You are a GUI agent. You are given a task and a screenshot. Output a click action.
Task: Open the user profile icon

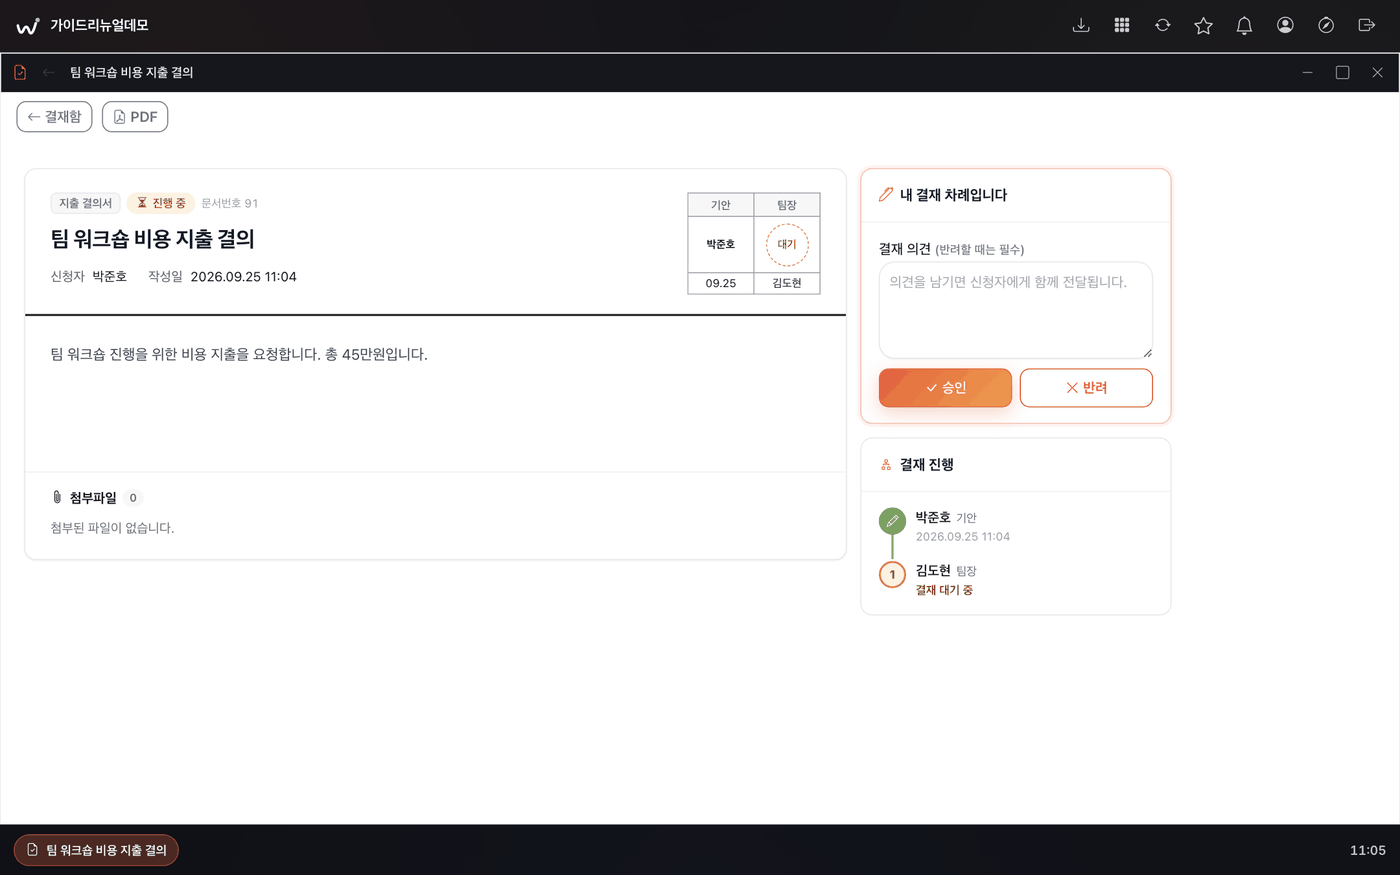coord(1285,25)
